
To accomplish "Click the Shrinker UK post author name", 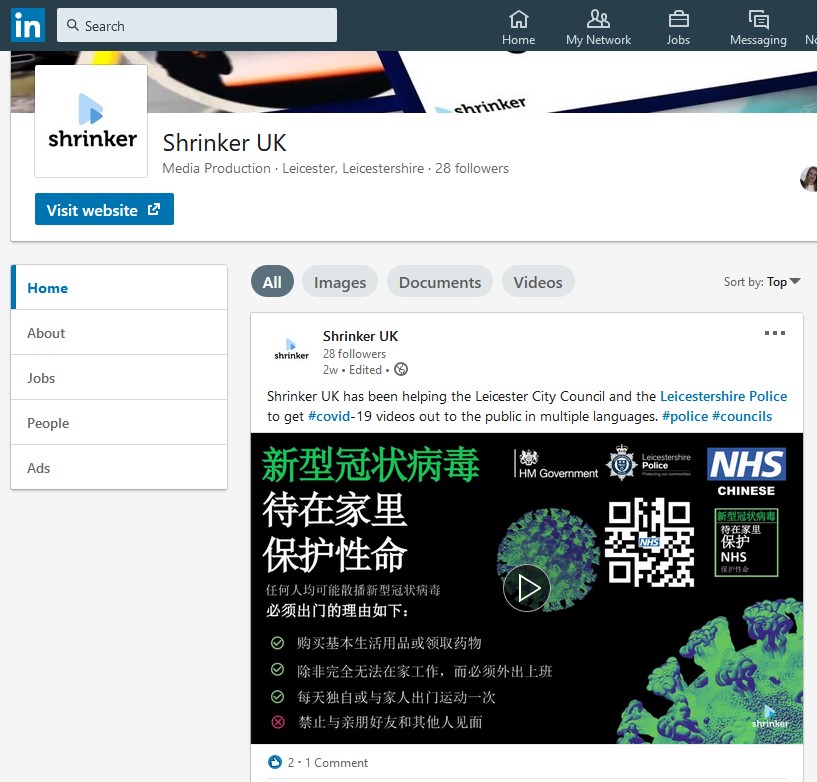I will pos(361,336).
